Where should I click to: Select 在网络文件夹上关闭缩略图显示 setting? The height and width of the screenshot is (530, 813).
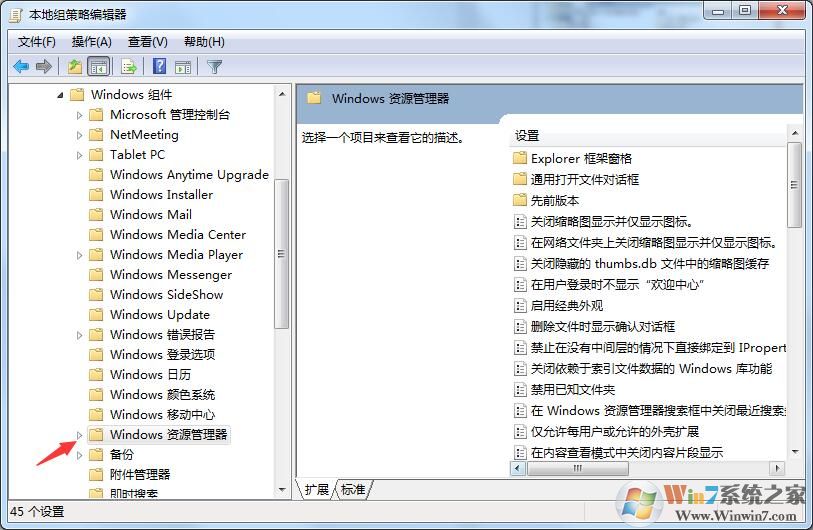click(654, 242)
